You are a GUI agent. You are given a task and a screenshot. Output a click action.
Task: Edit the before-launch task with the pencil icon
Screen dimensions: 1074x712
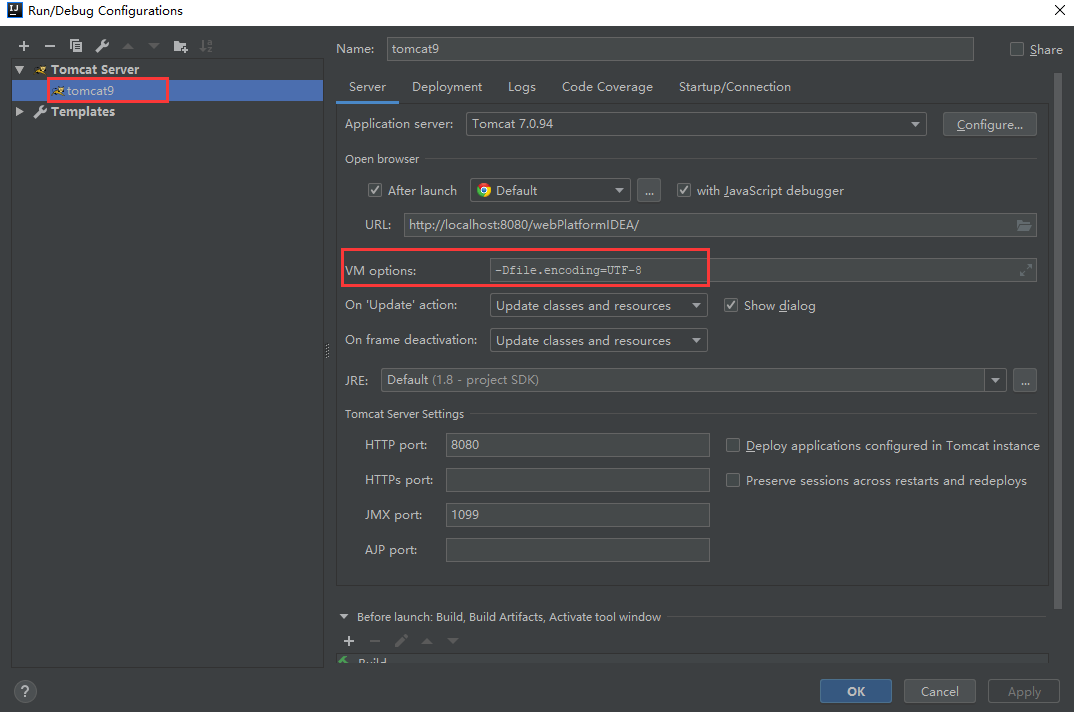(401, 641)
